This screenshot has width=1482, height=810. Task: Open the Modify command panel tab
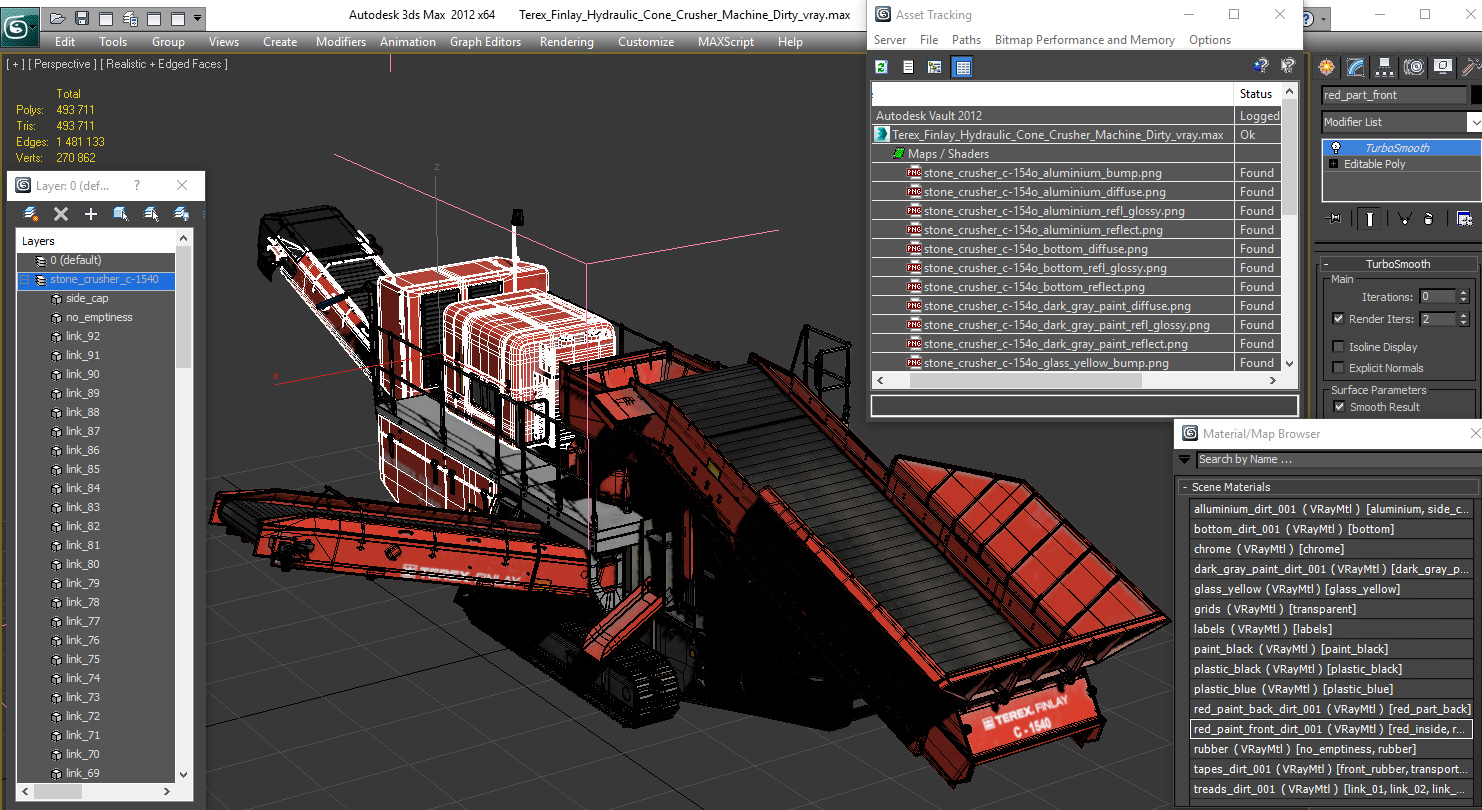(x=1355, y=67)
